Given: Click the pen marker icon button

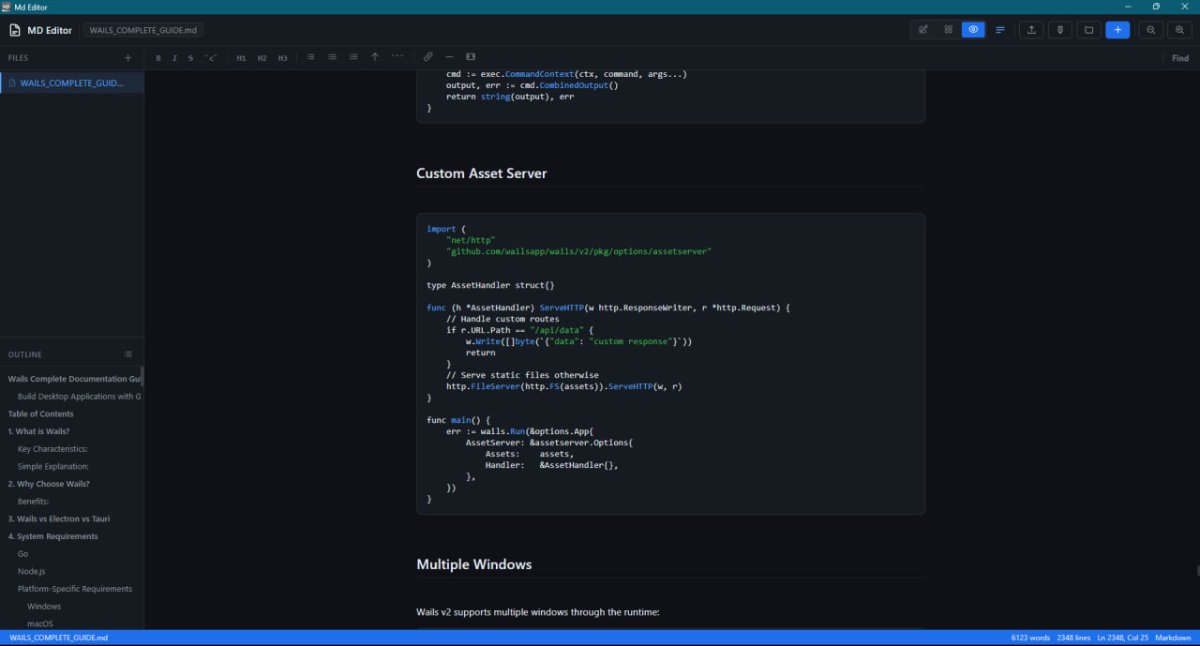Looking at the screenshot, I should pyautogui.click(x=1060, y=30).
